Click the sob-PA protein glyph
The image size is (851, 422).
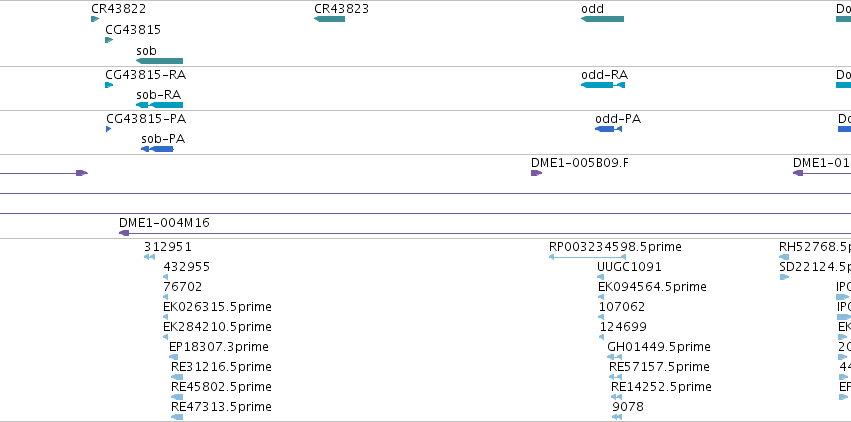(x=157, y=149)
